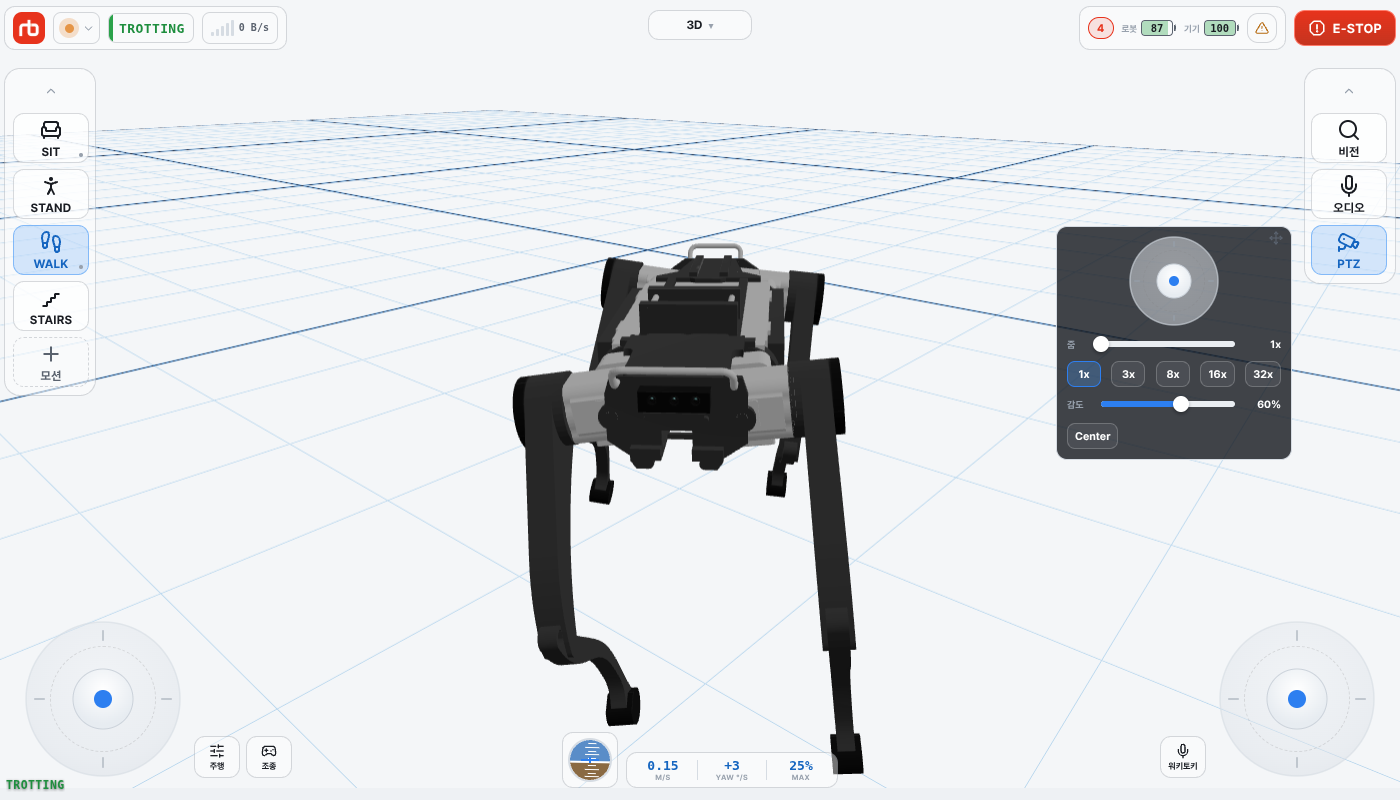The width and height of the screenshot is (1400, 800).
Task: Select the STAIRS mode
Action: (x=51, y=306)
